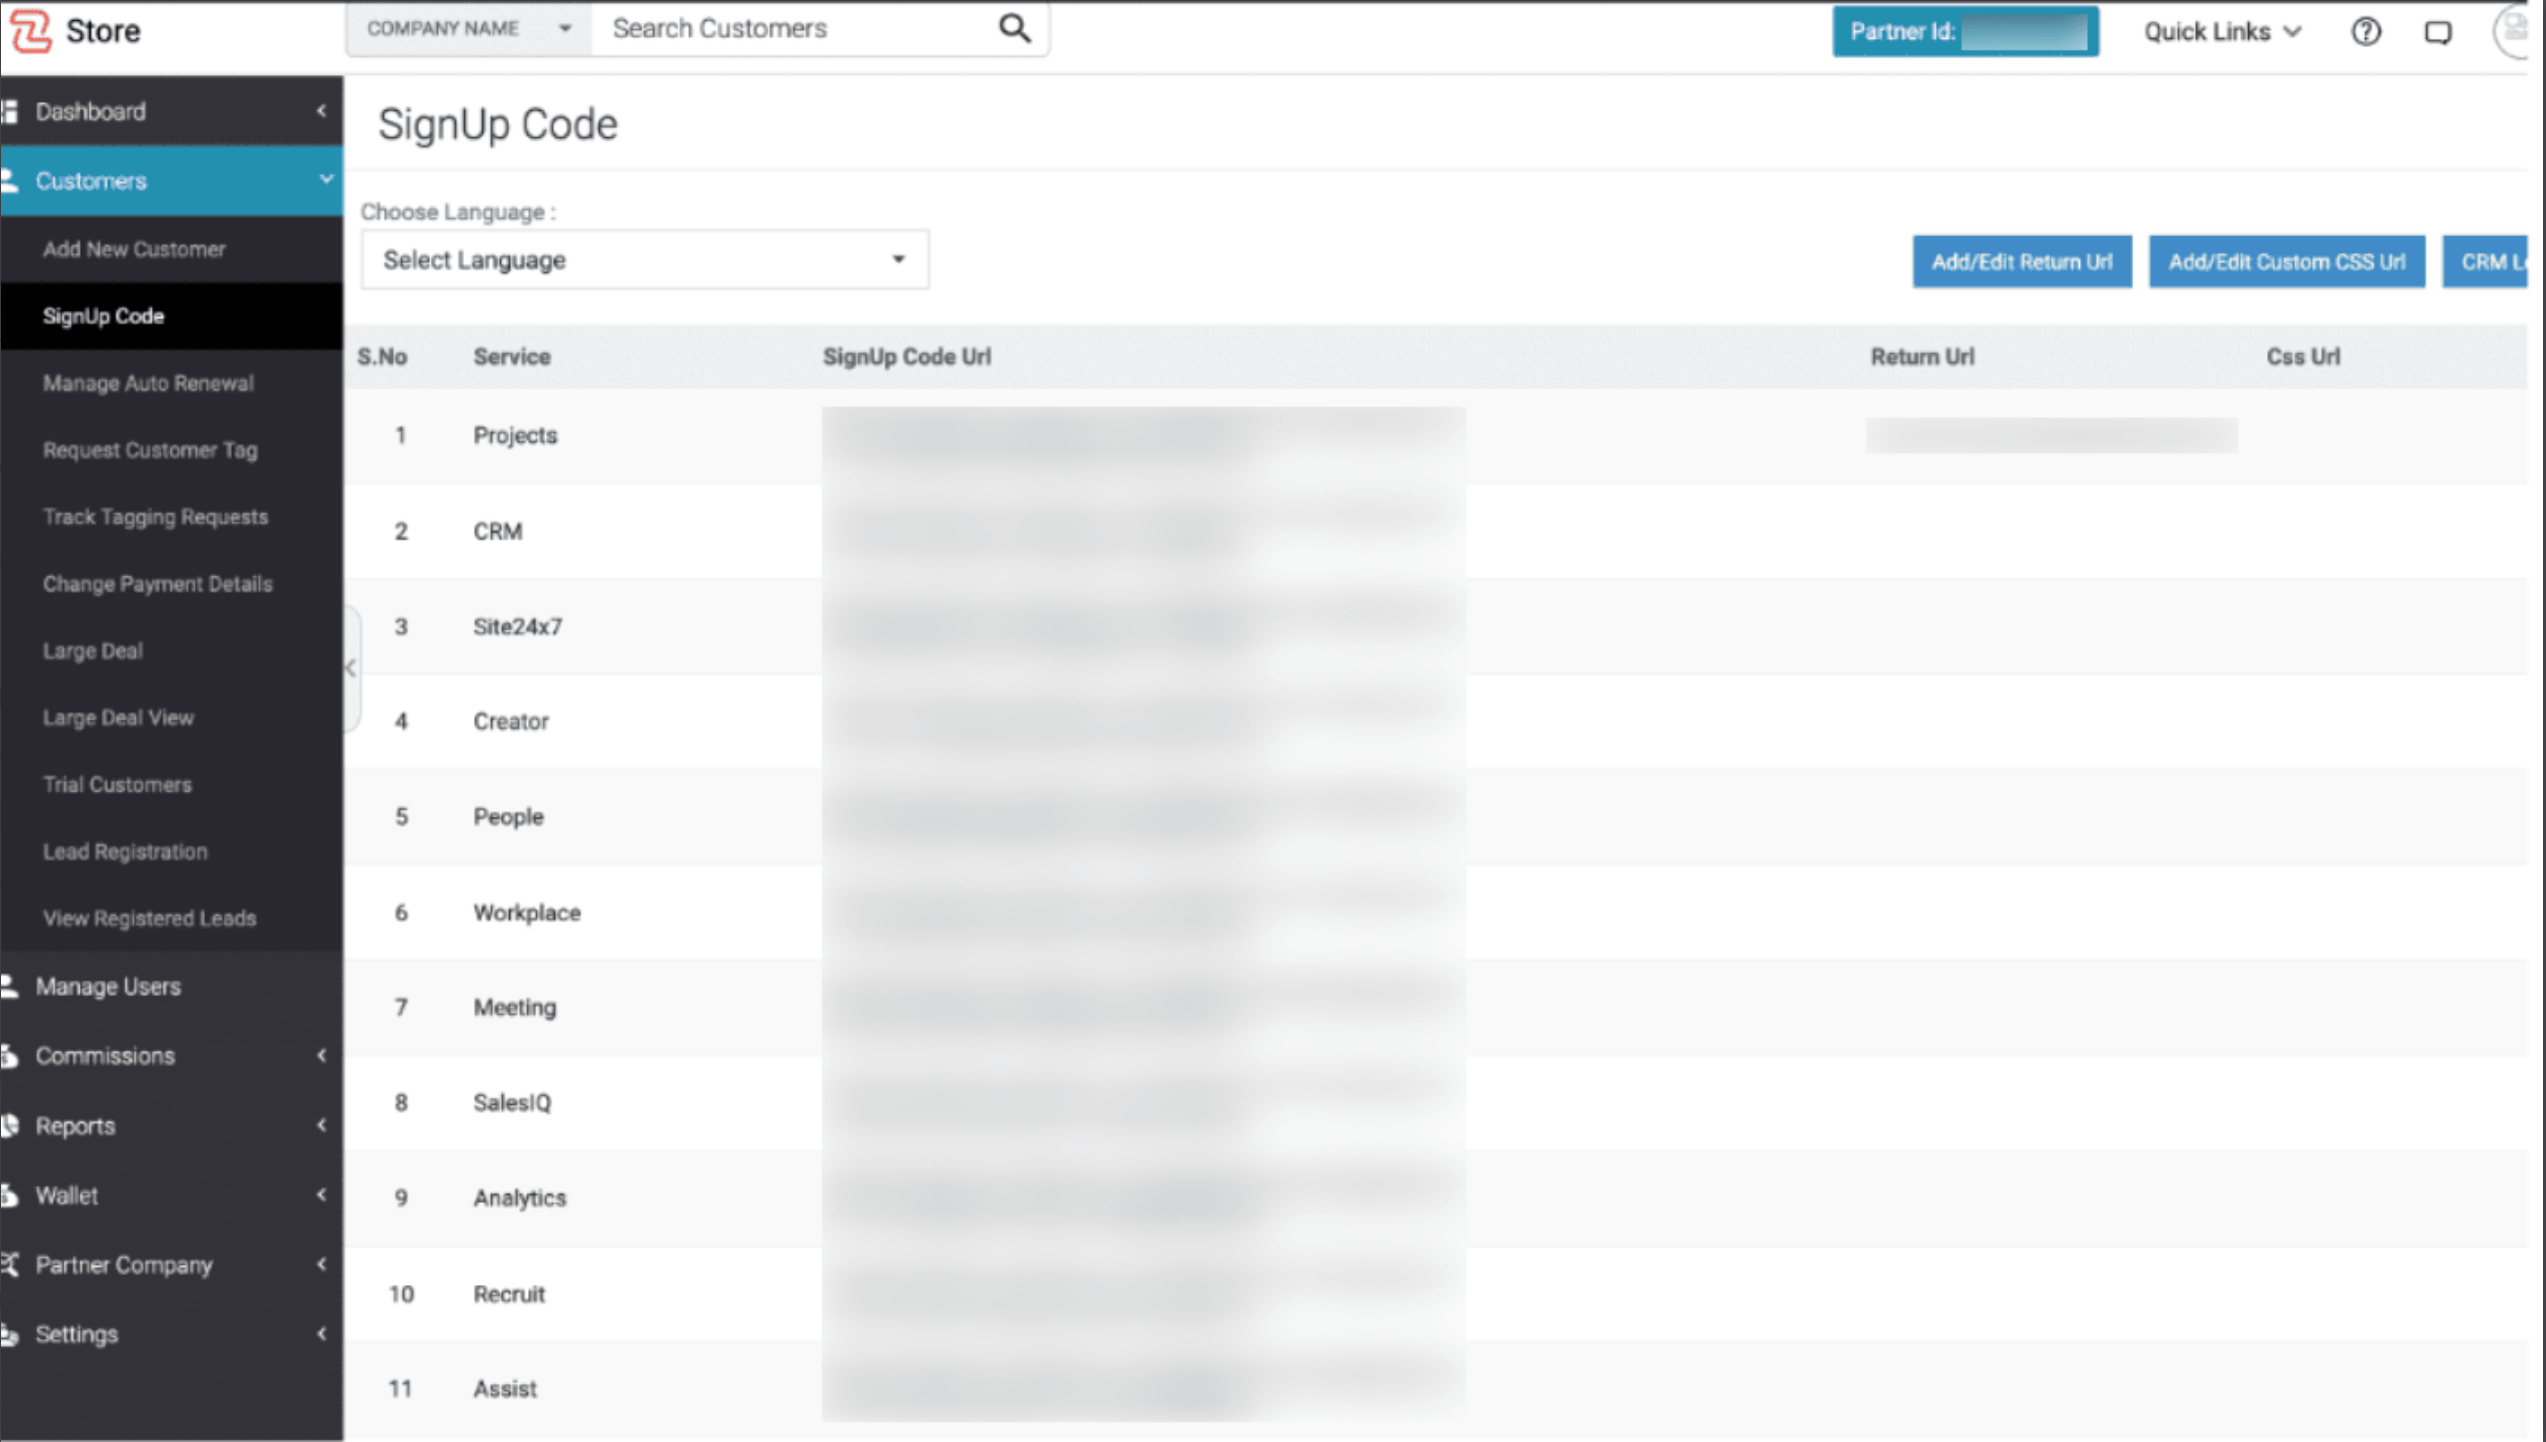Click the Css Url column header
This screenshot has height=1442, width=2546.
[2303, 357]
